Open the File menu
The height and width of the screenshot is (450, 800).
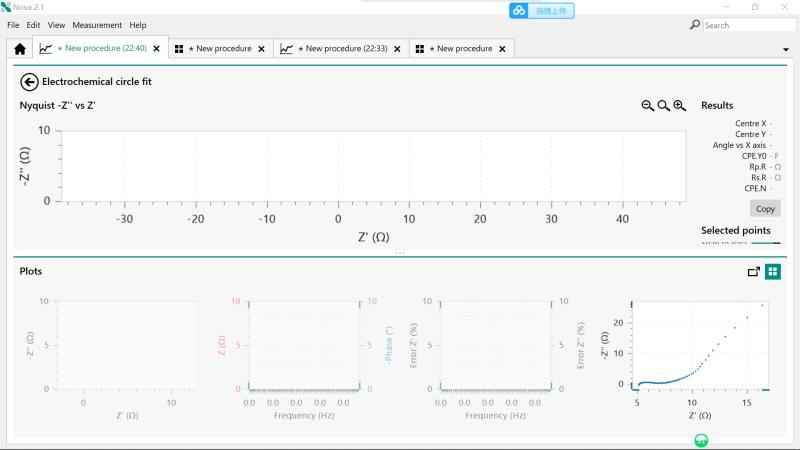coord(13,25)
